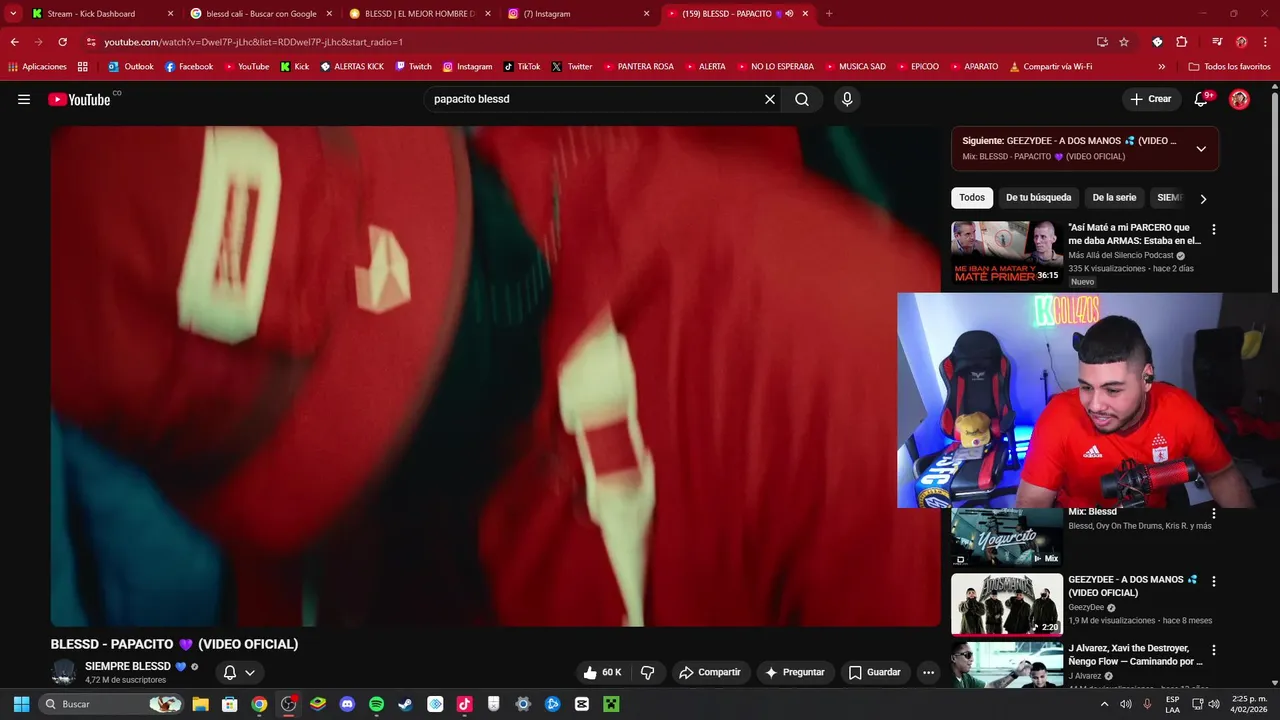1280x720 pixels.
Task: Click the magnifier search button
Action: [x=802, y=99]
